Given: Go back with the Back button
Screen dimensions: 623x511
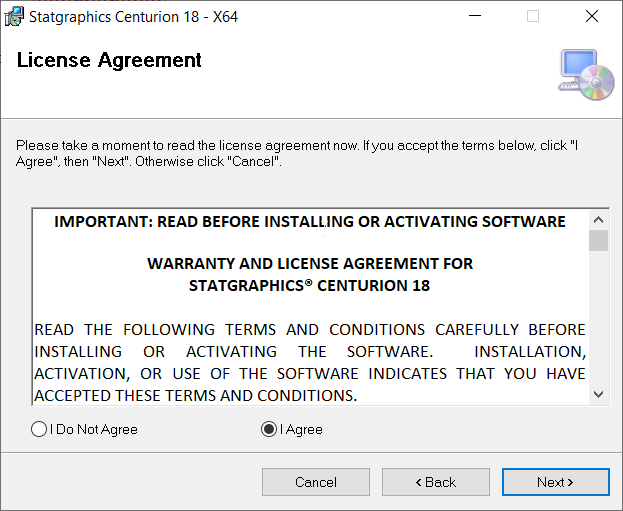Looking at the screenshot, I should coord(436,482).
